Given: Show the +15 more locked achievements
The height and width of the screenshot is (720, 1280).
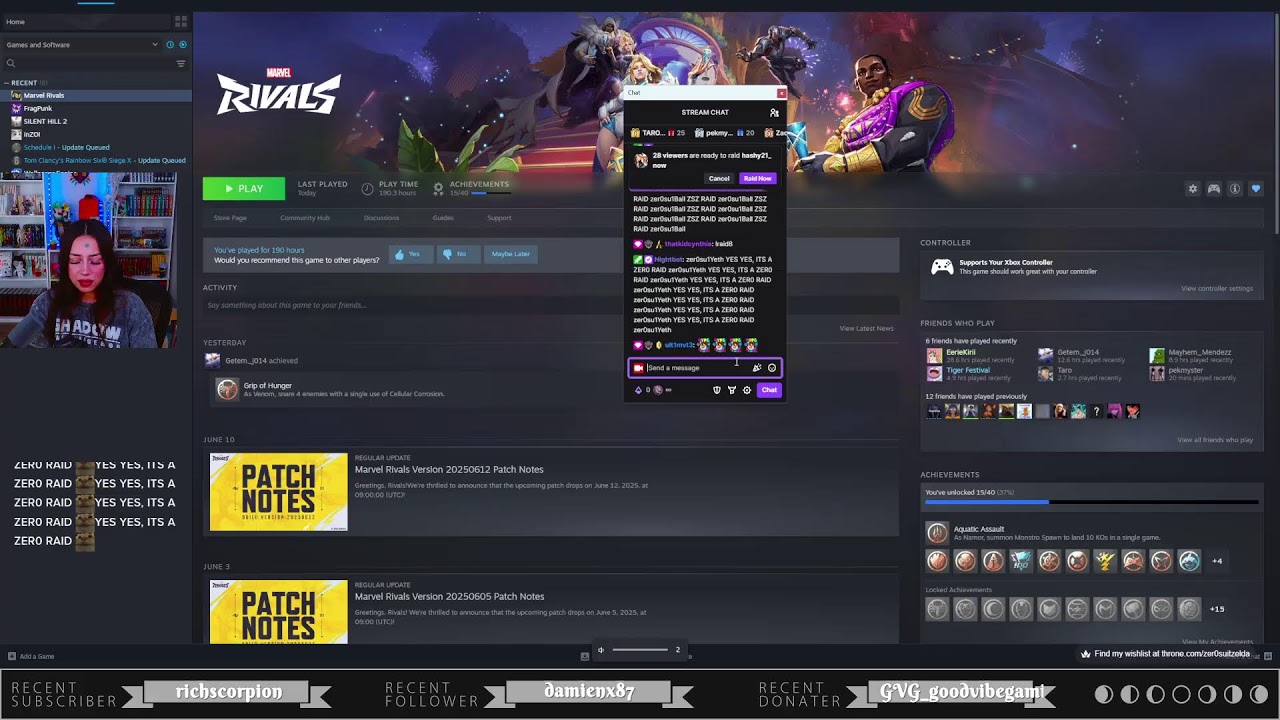Looking at the screenshot, I should tap(1217, 609).
